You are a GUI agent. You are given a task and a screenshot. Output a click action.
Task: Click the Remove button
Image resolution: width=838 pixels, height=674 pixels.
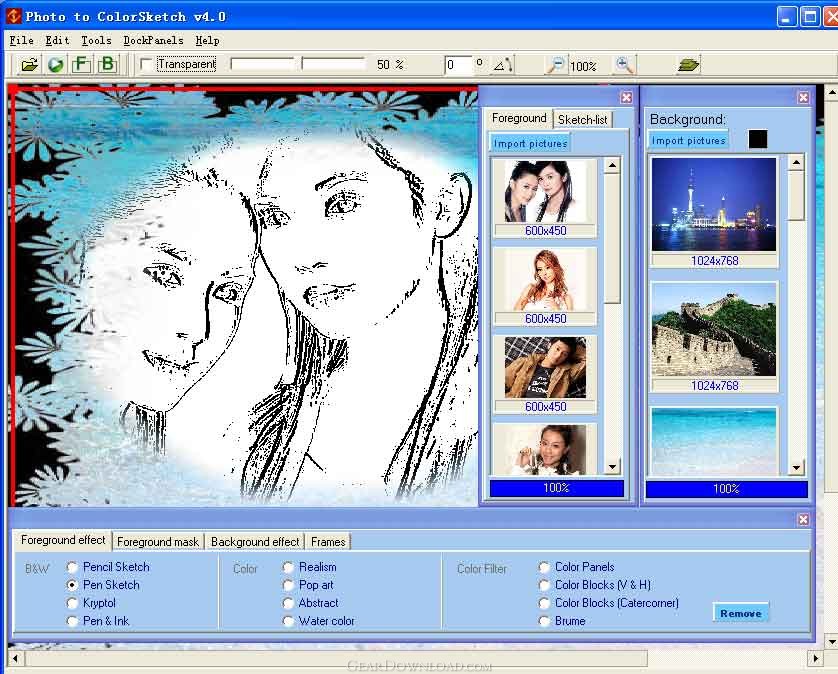[741, 614]
